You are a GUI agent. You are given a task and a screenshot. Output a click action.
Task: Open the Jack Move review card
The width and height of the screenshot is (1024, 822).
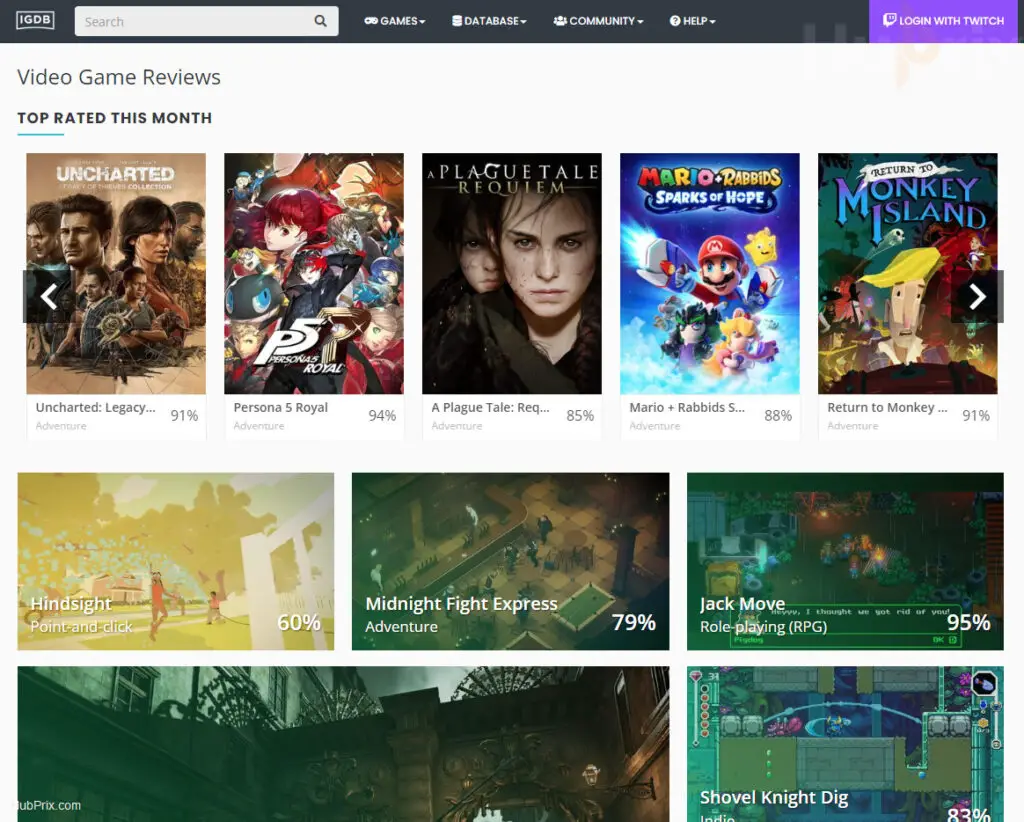tap(845, 561)
